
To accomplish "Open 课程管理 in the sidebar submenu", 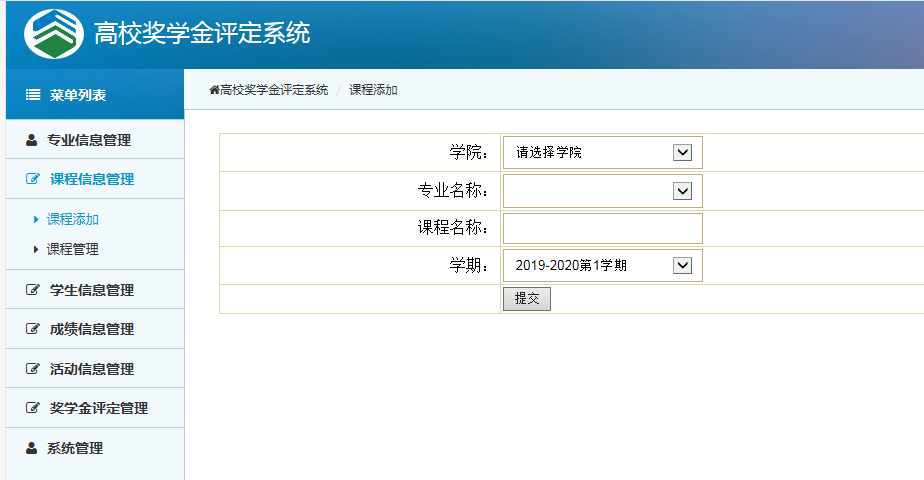I will [x=73, y=249].
